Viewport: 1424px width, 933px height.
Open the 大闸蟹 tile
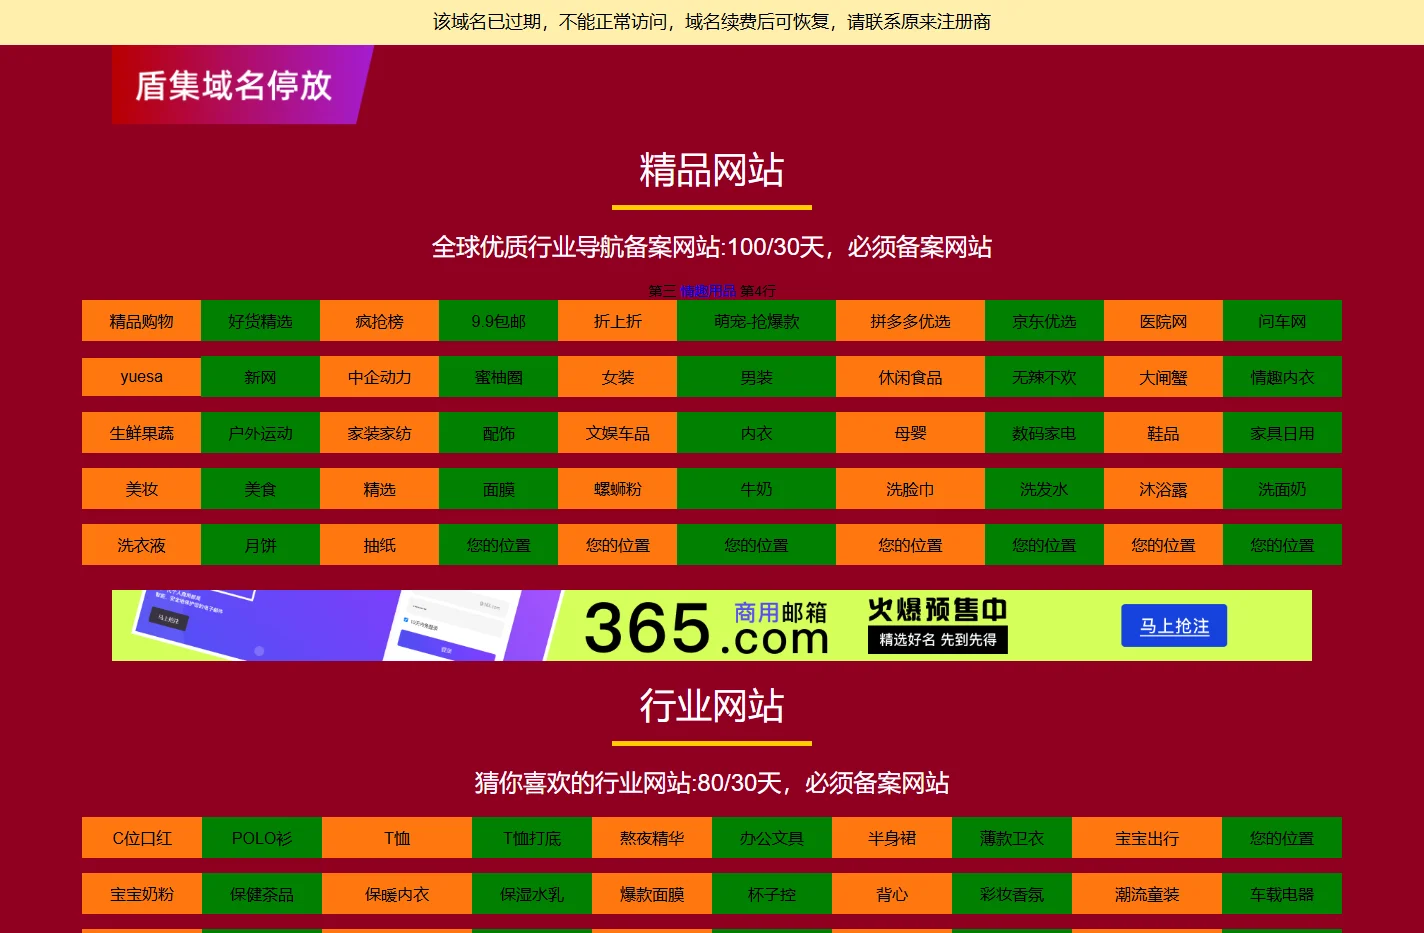[1163, 377]
